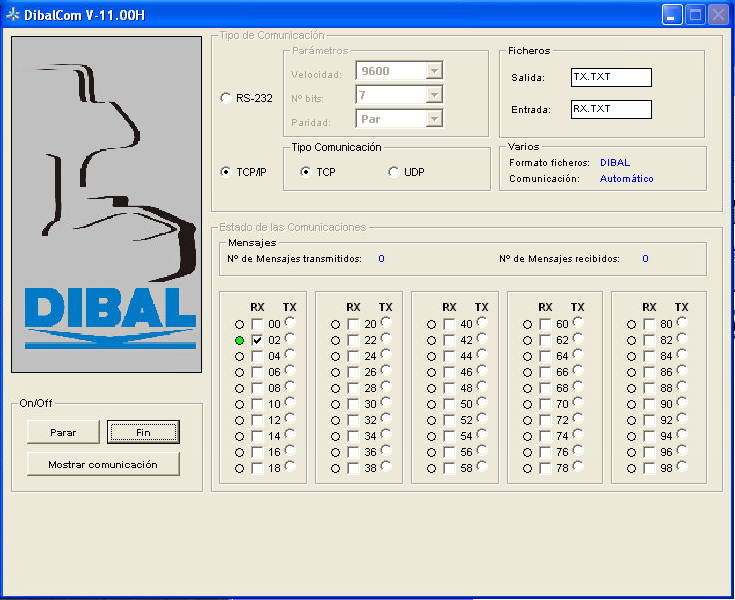Screen dimensions: 735x600
Task: Open the Velocidad 9600 dropdown
Action: coord(434,71)
